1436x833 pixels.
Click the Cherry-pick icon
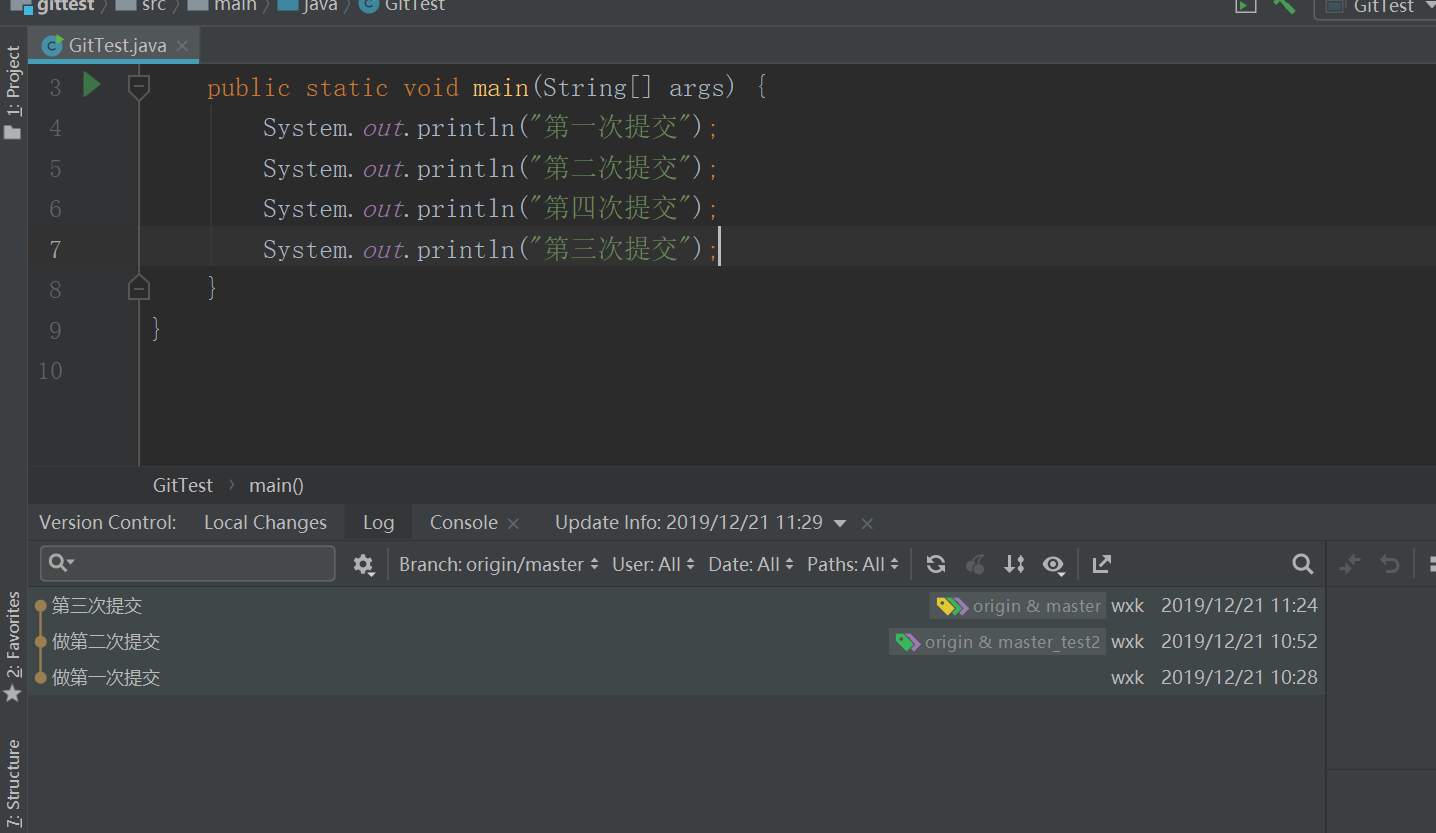pyautogui.click(x=975, y=564)
